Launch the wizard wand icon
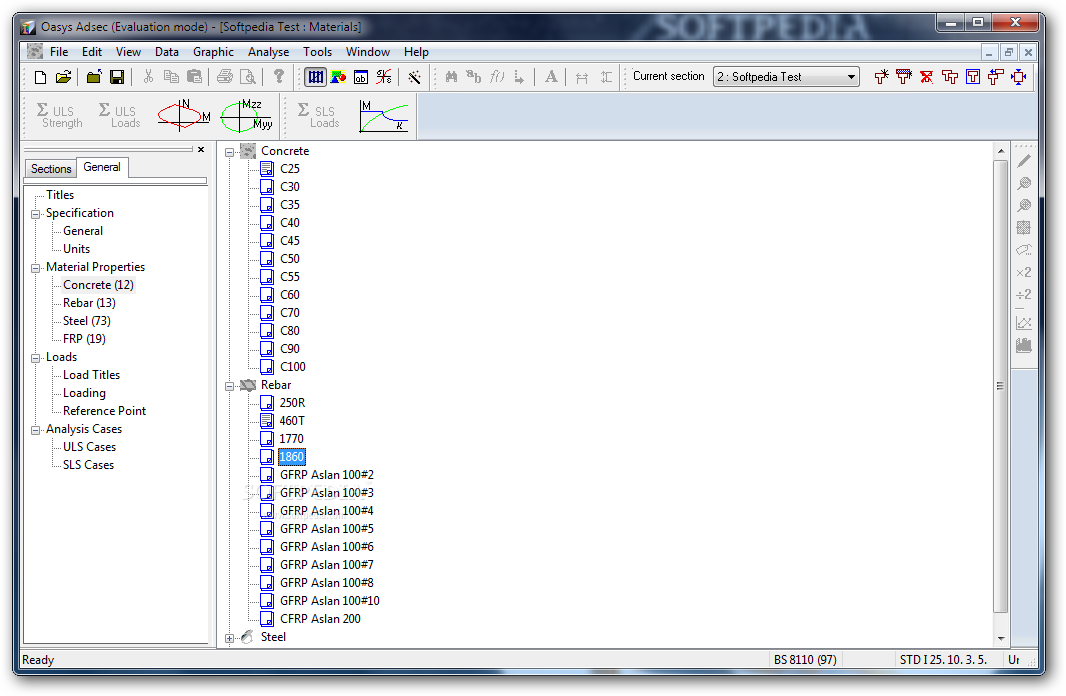Screen dimensions: 1066x696 pyautogui.click(x=414, y=77)
